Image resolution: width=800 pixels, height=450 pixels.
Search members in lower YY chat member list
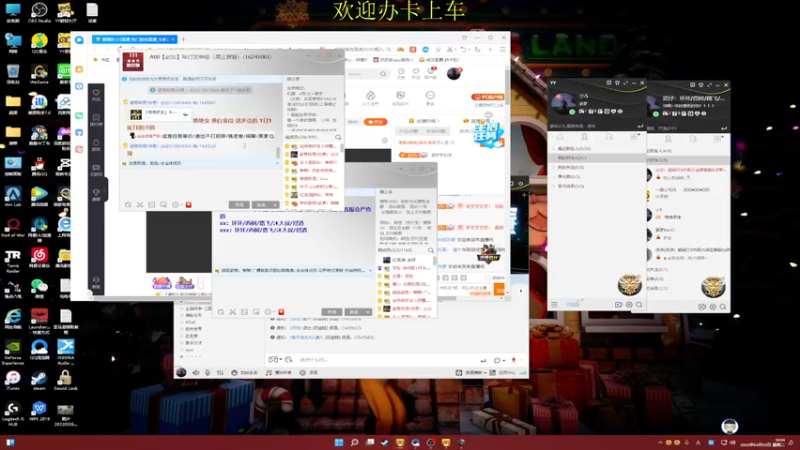pyautogui.click(x=431, y=250)
